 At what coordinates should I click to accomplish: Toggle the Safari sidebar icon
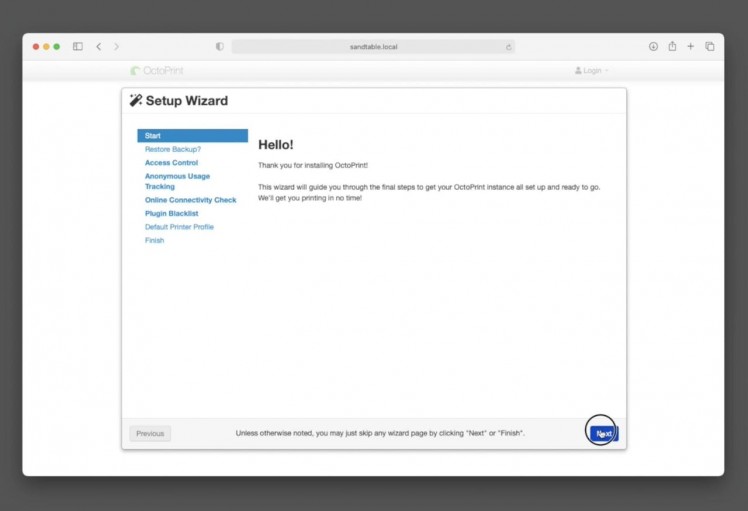pyautogui.click(x=78, y=46)
